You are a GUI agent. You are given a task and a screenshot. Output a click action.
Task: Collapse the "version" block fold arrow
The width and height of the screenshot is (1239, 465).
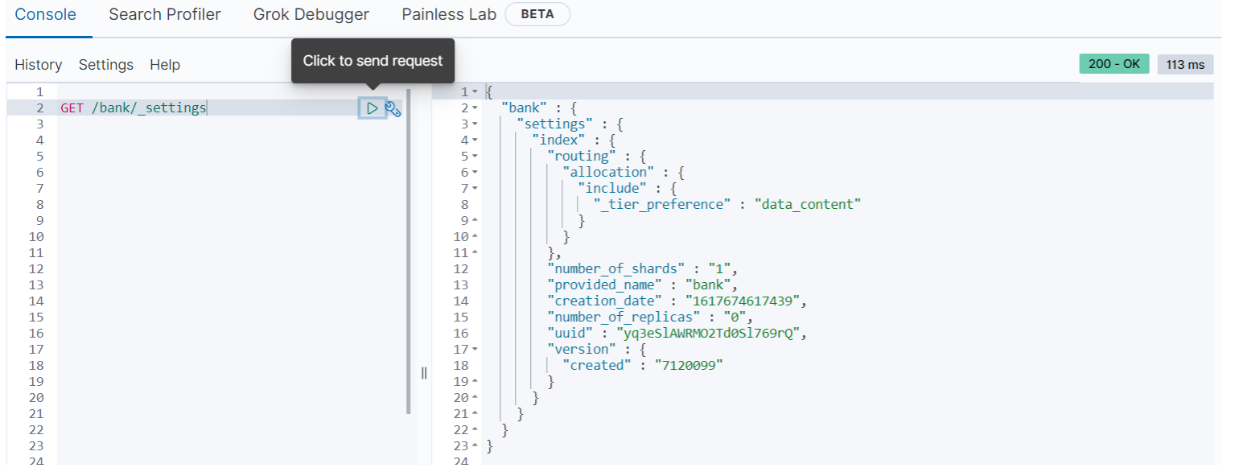pyautogui.click(x=475, y=349)
